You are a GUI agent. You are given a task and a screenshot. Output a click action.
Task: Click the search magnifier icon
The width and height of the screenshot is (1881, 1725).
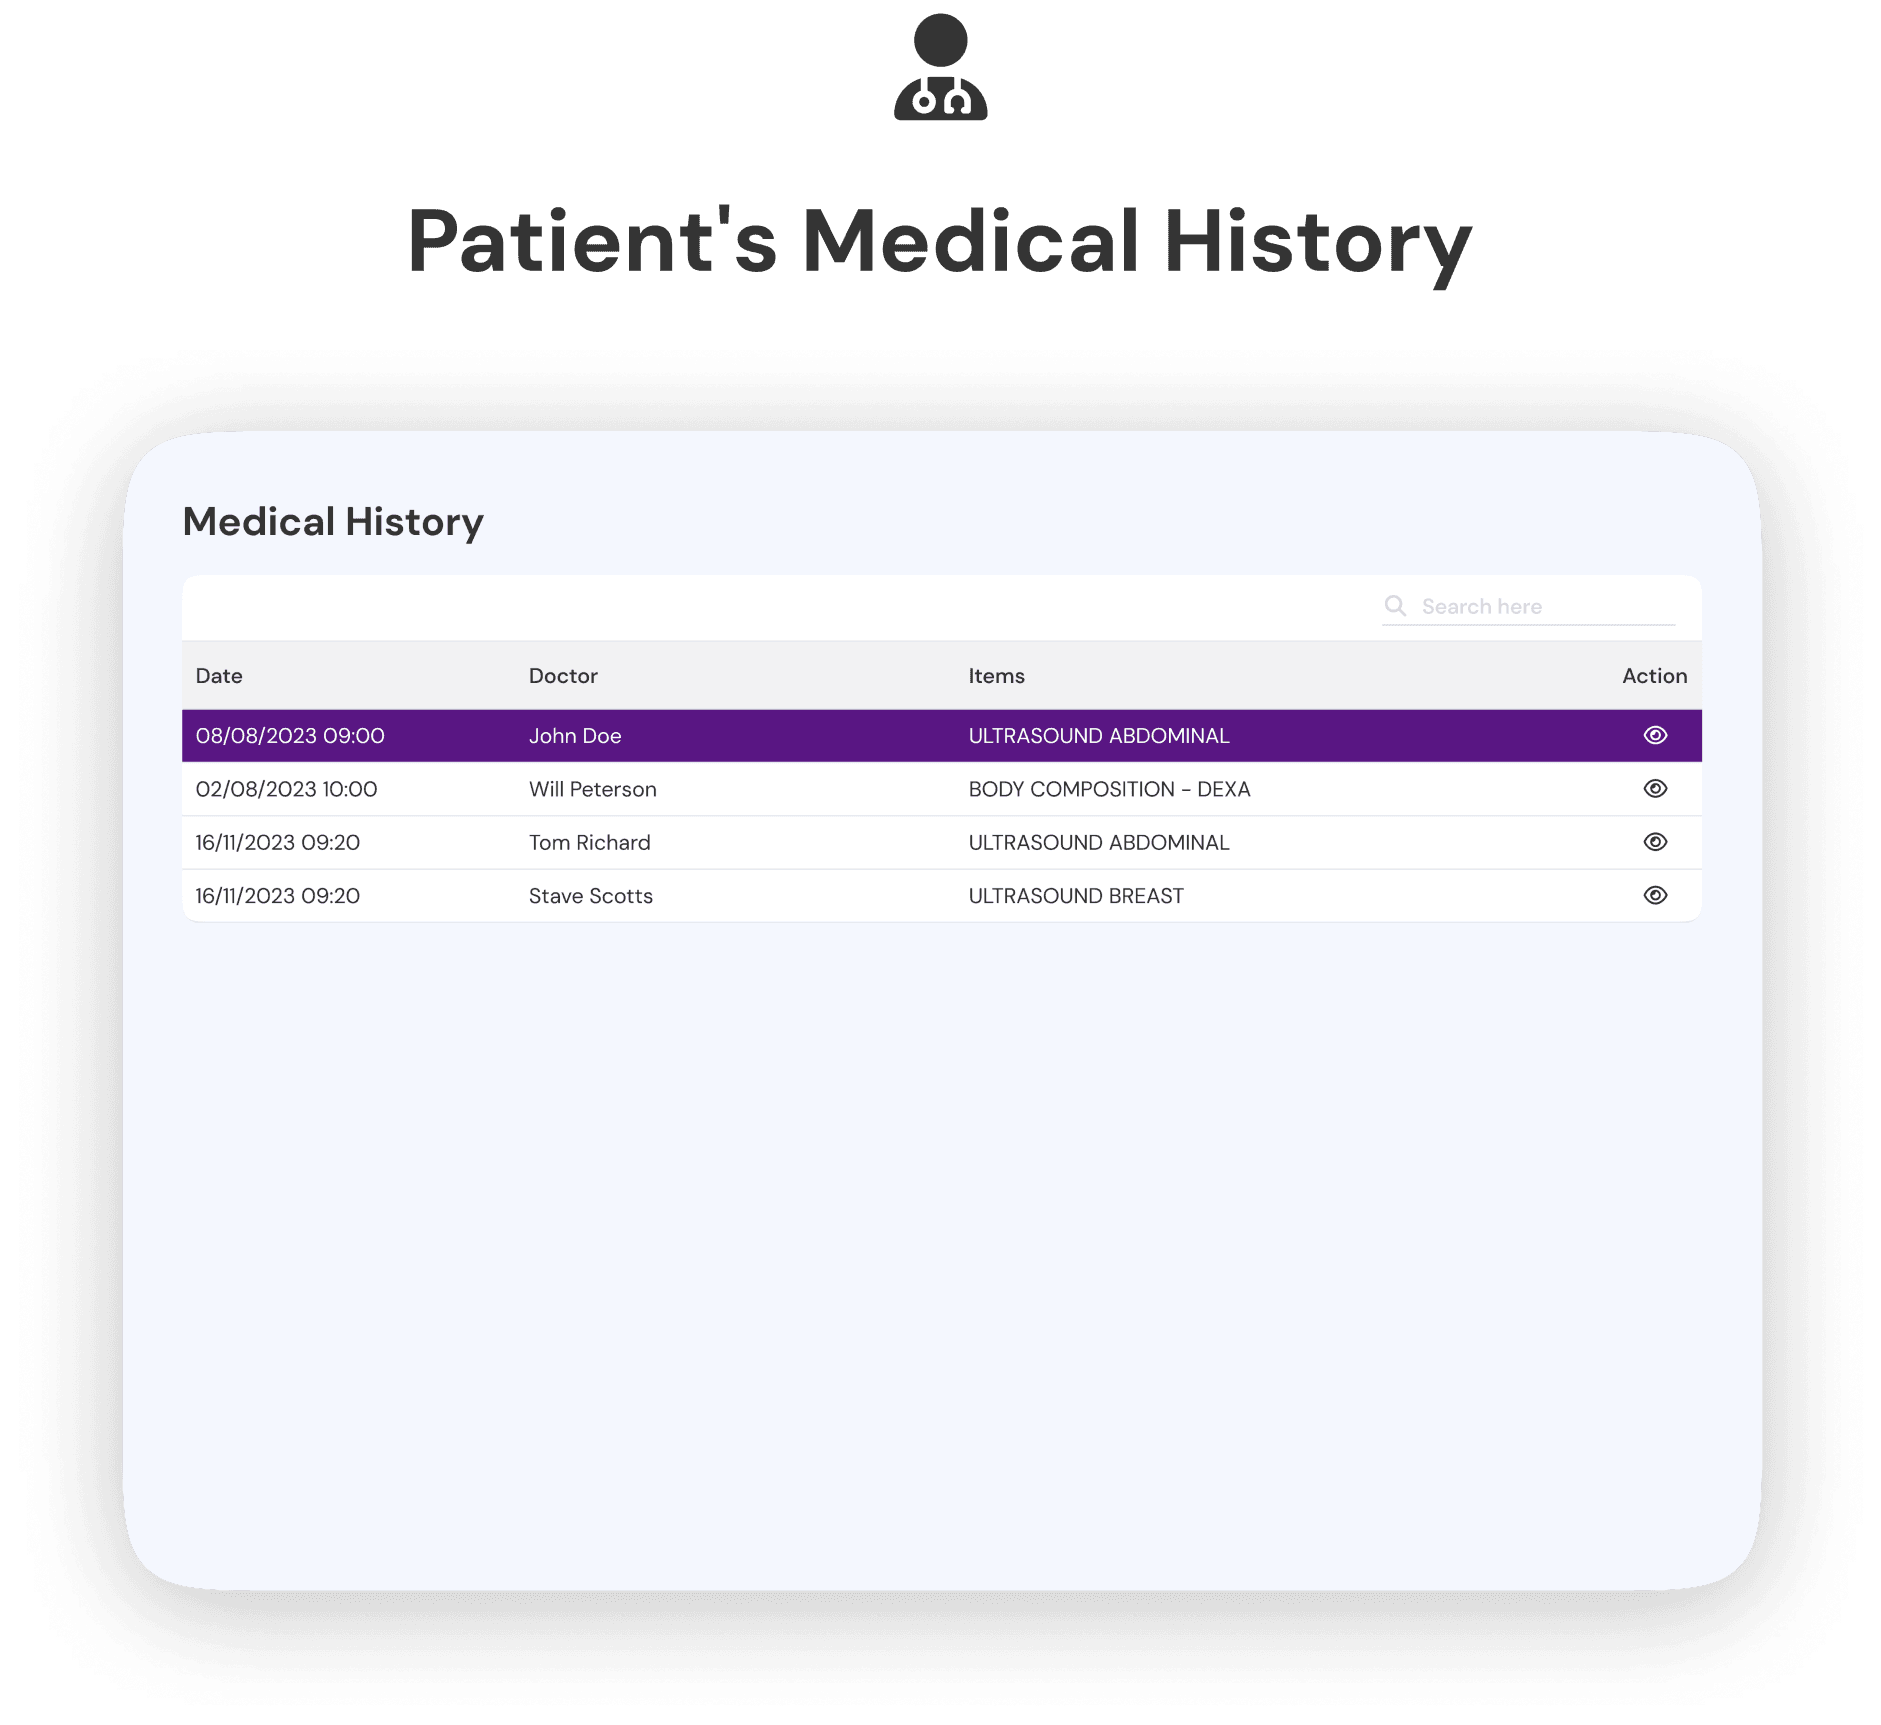(x=1395, y=606)
